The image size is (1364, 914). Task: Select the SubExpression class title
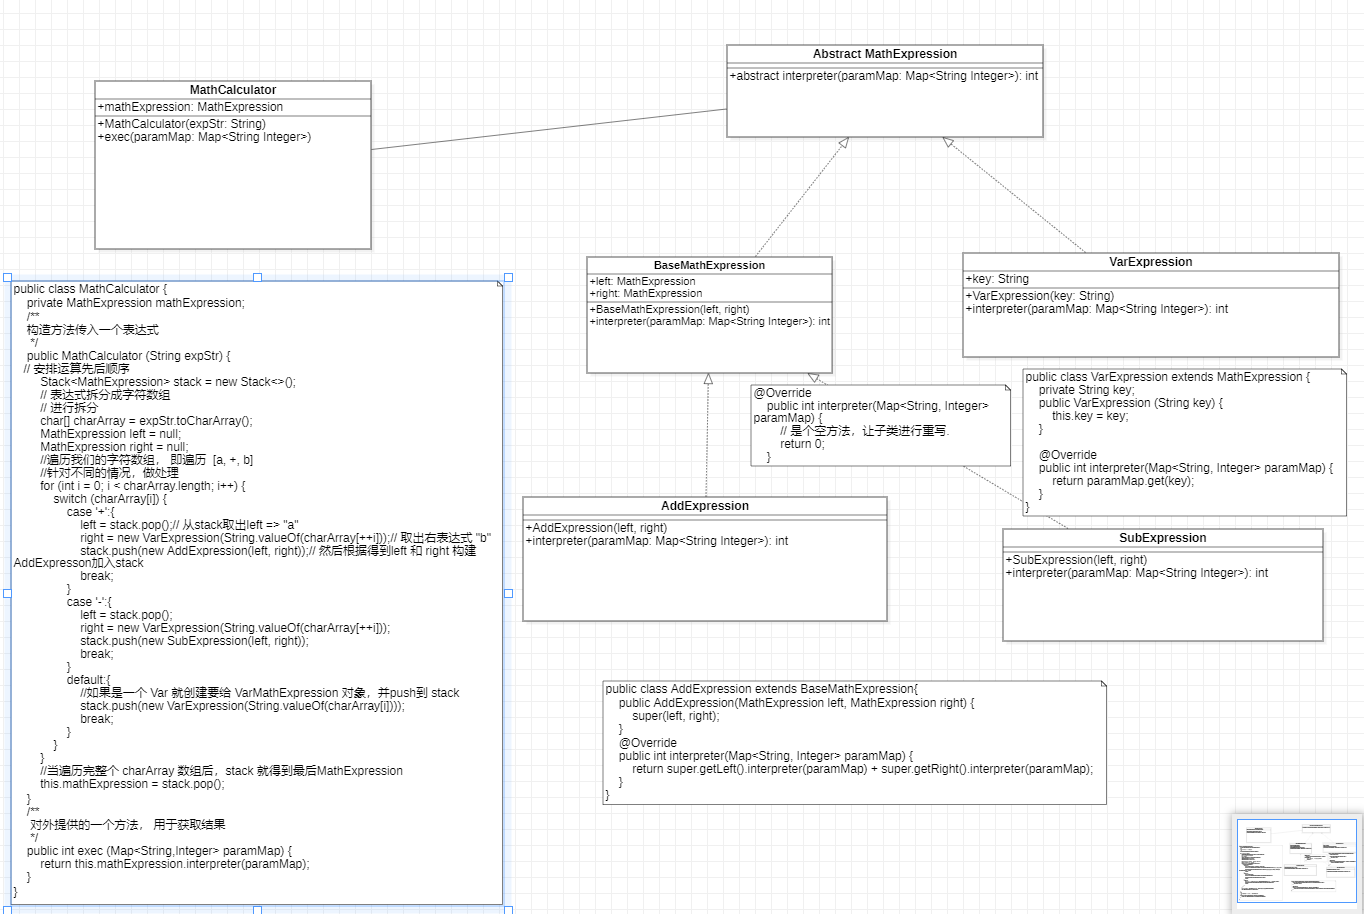coord(1163,538)
